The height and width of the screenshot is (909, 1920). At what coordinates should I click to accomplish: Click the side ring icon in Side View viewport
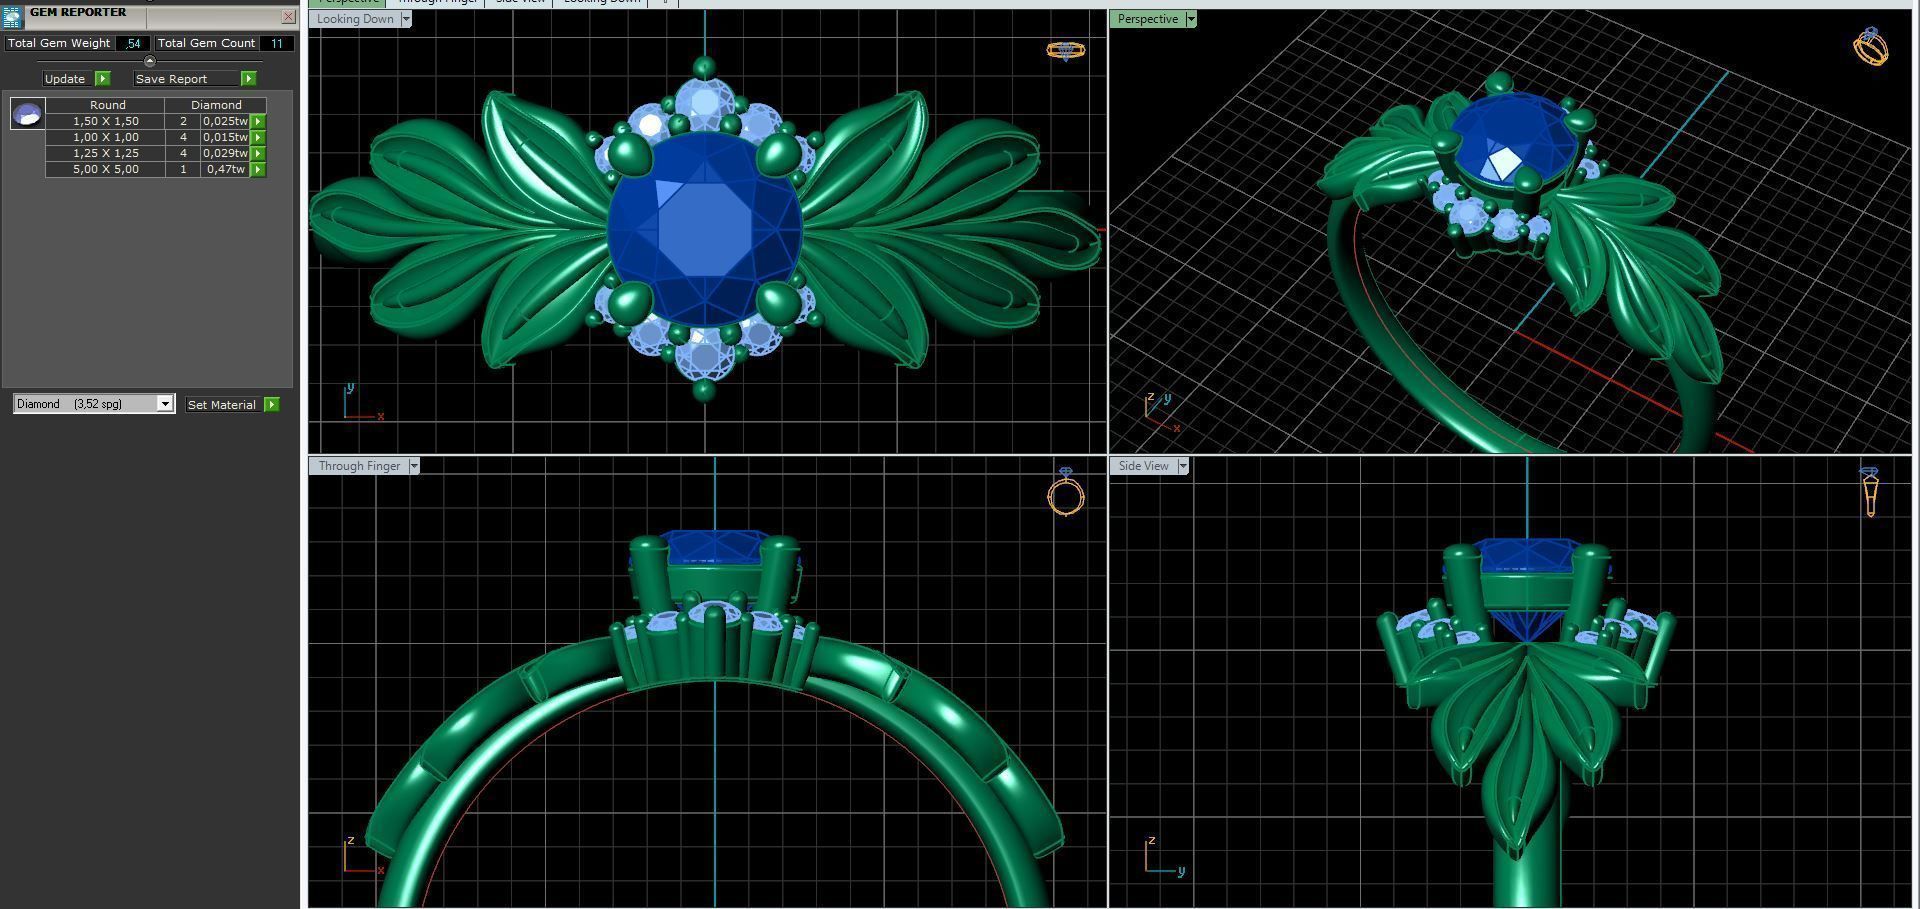click(x=1870, y=492)
